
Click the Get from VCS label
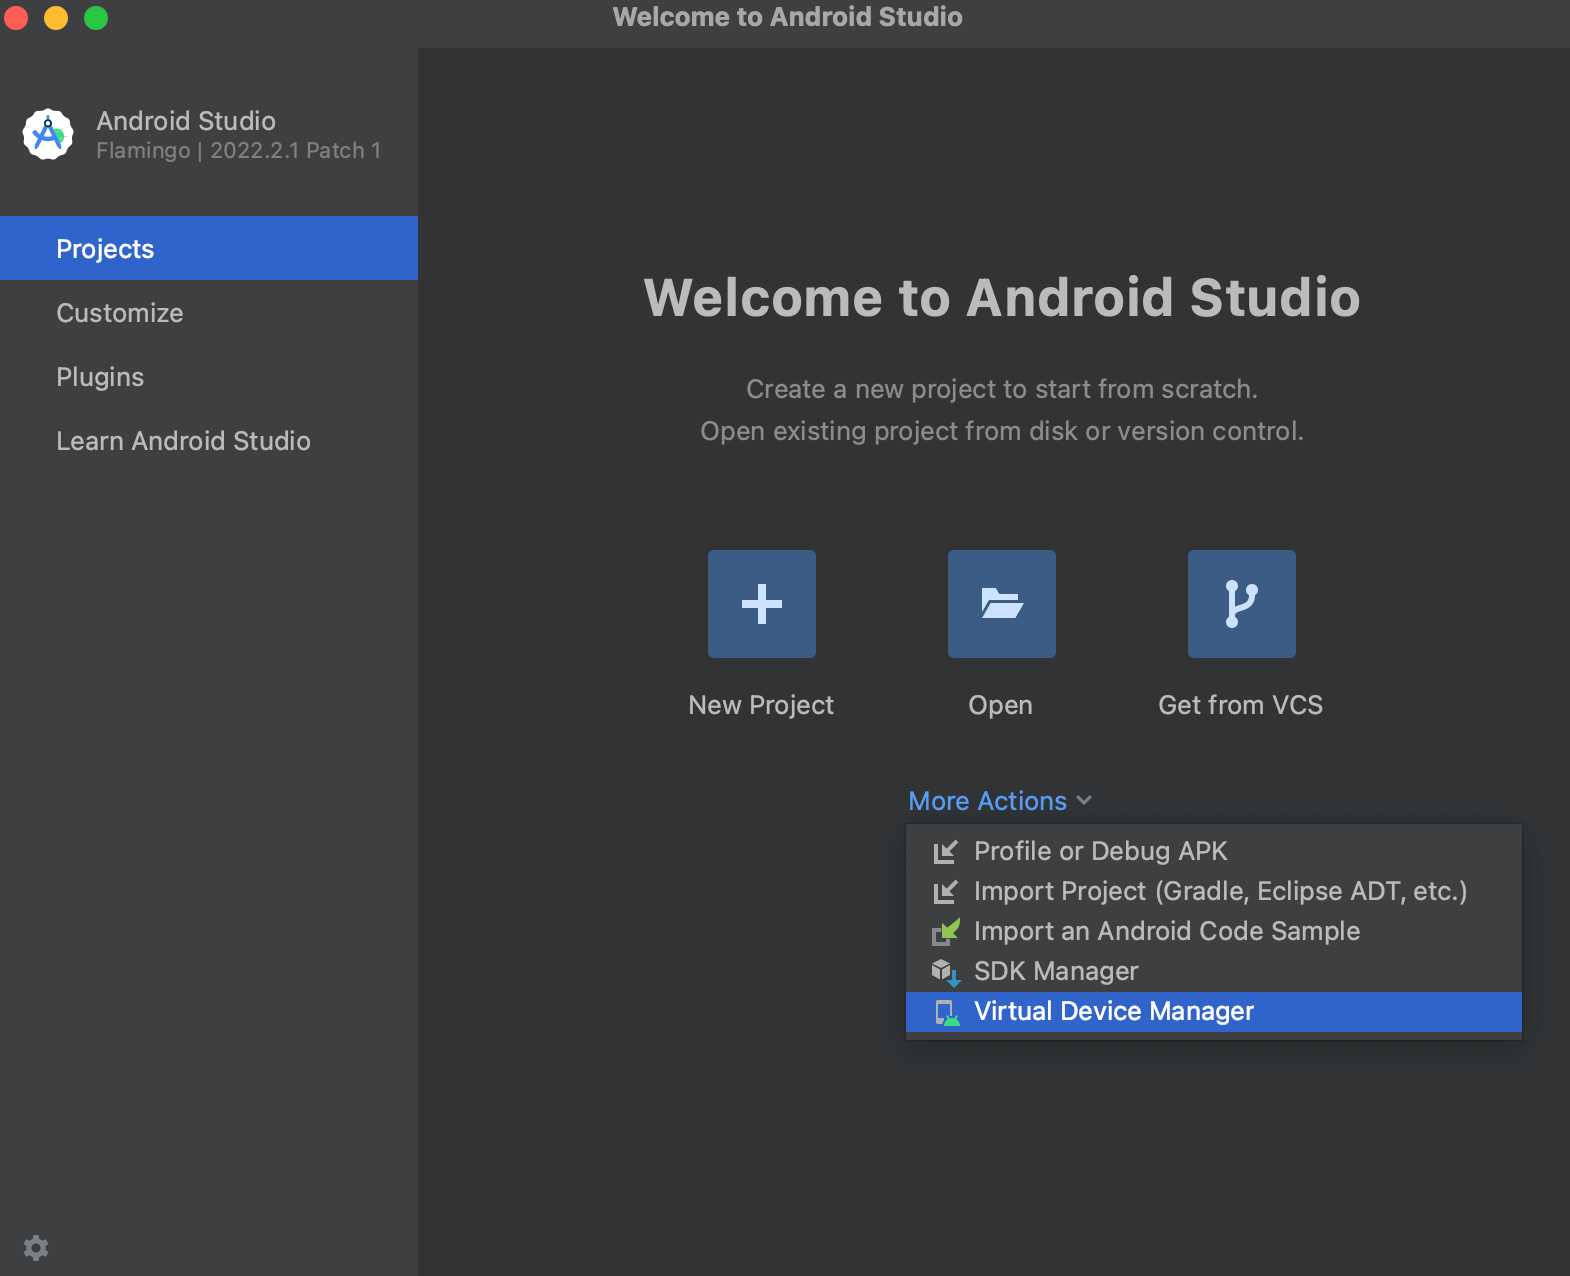[1240, 705]
